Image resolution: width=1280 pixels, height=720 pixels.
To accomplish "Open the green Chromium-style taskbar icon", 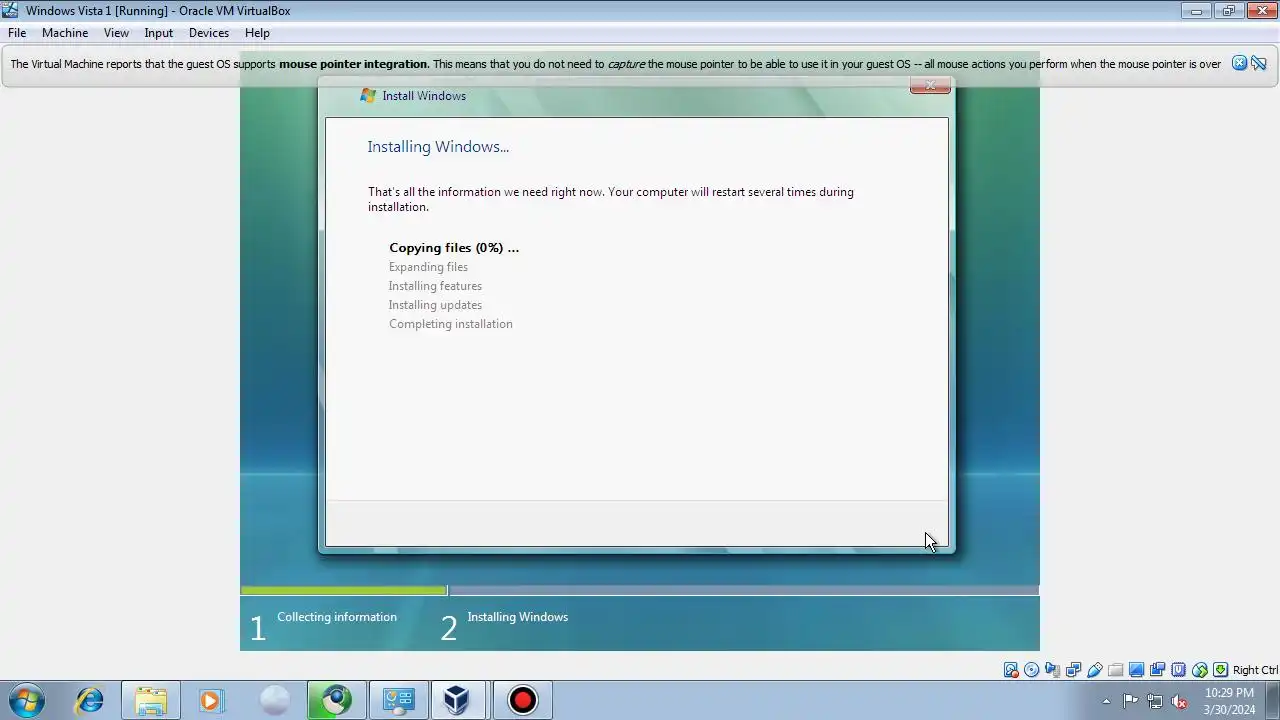I will [x=336, y=700].
